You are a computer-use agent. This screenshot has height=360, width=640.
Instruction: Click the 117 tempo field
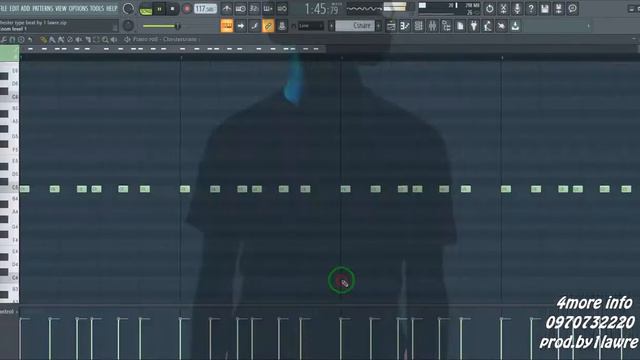[205, 9]
